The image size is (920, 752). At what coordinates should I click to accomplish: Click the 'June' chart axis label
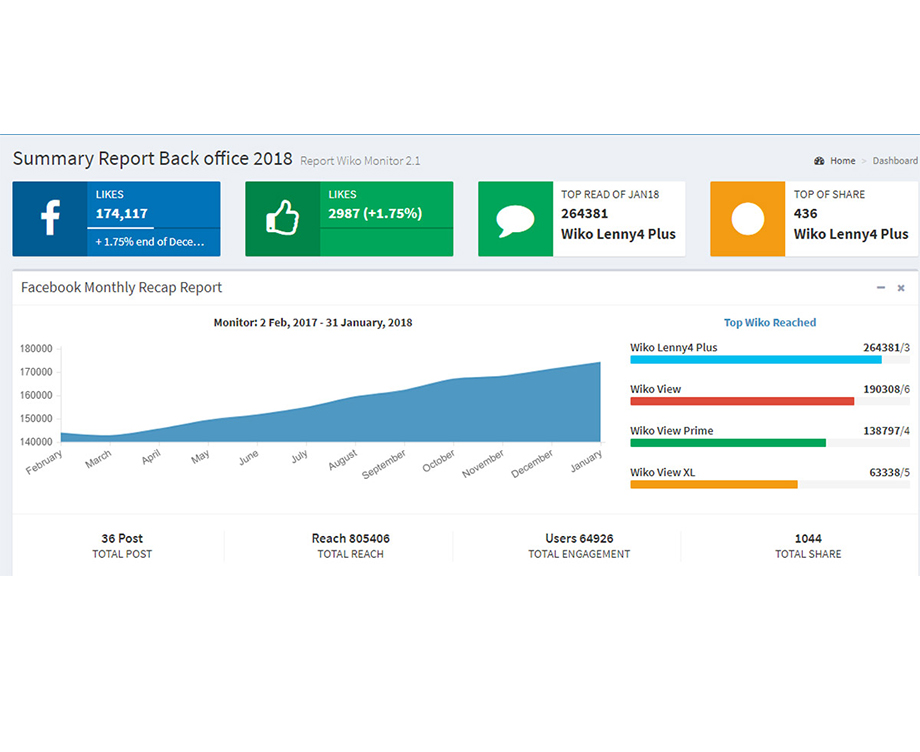point(249,458)
